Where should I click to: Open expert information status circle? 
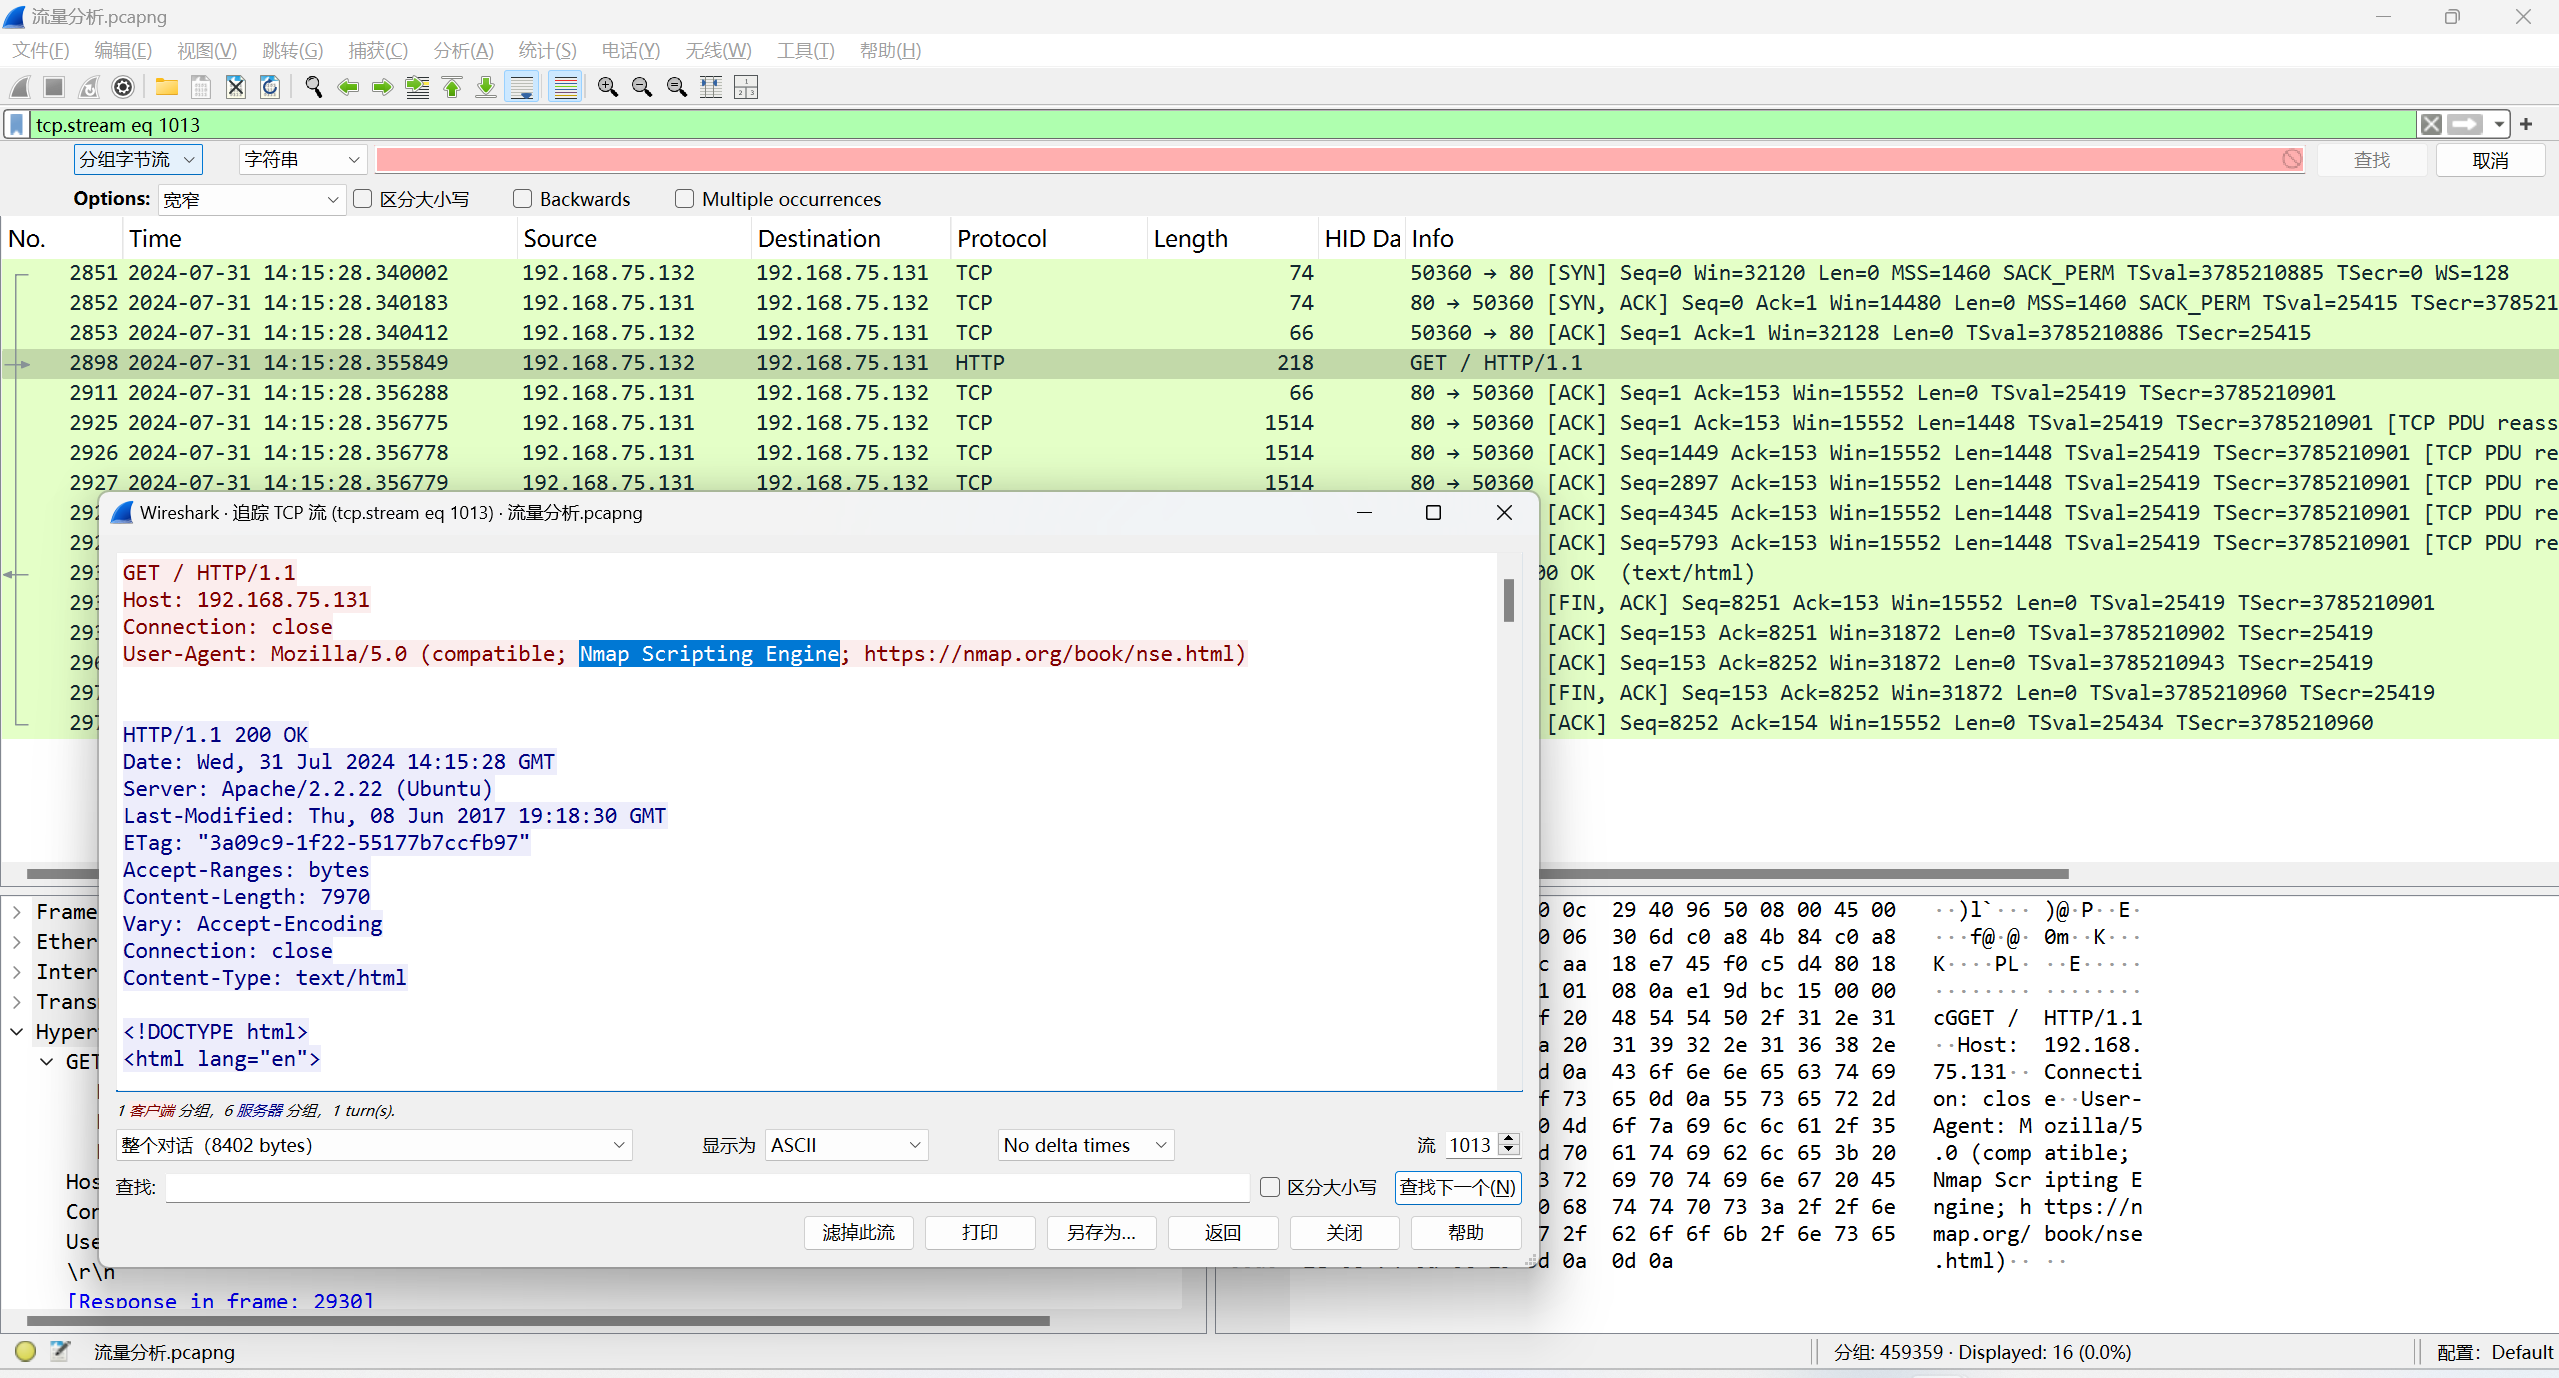26,1352
